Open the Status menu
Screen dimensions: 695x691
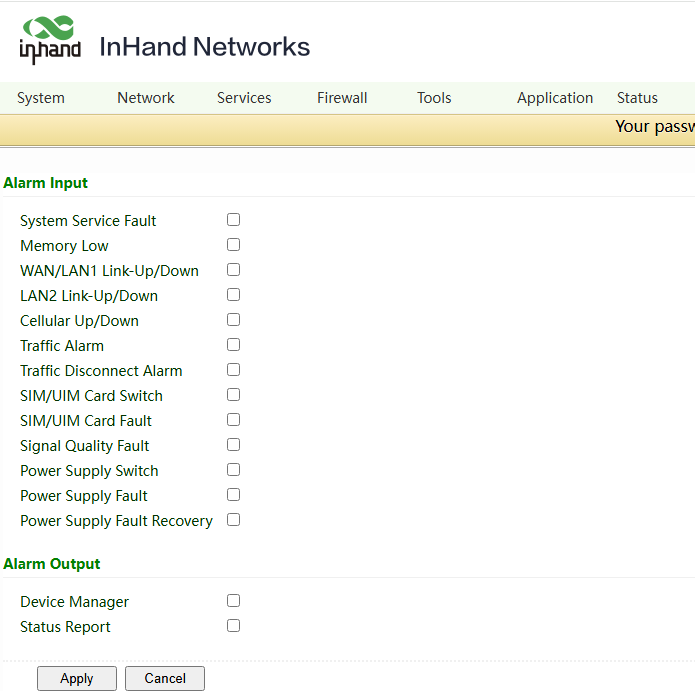coord(637,98)
